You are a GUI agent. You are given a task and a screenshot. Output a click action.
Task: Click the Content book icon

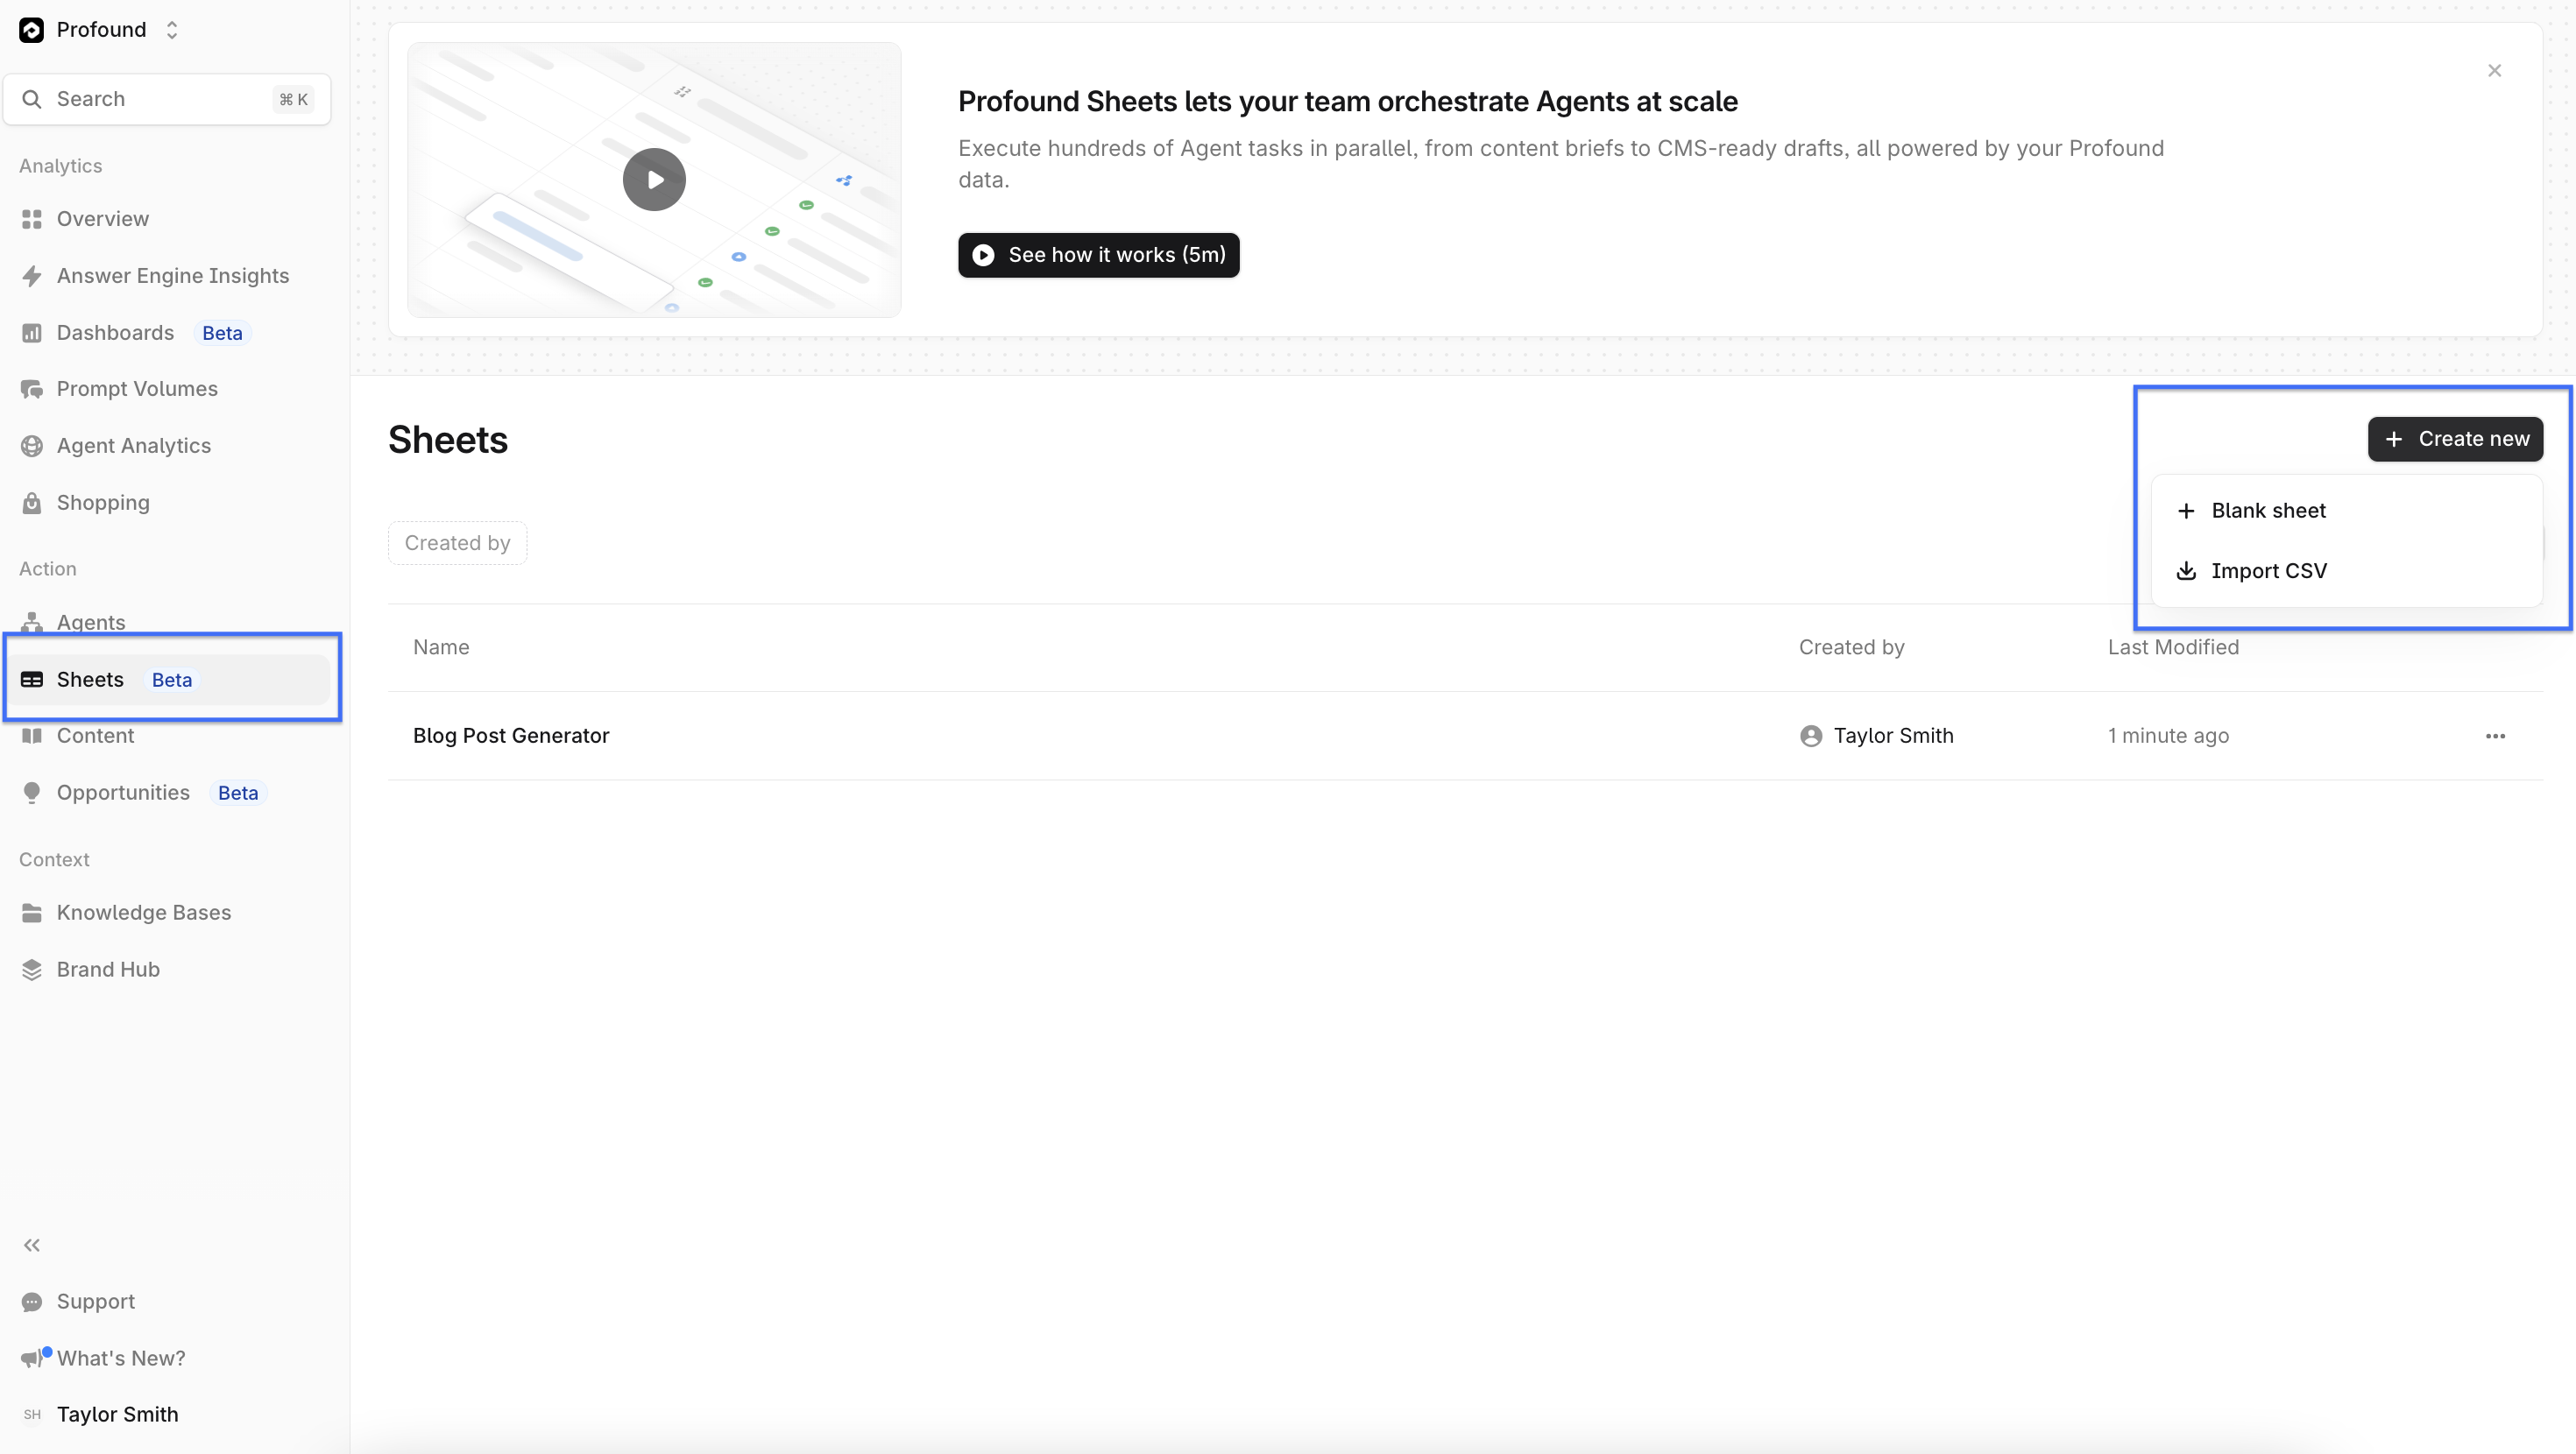pos(32,736)
